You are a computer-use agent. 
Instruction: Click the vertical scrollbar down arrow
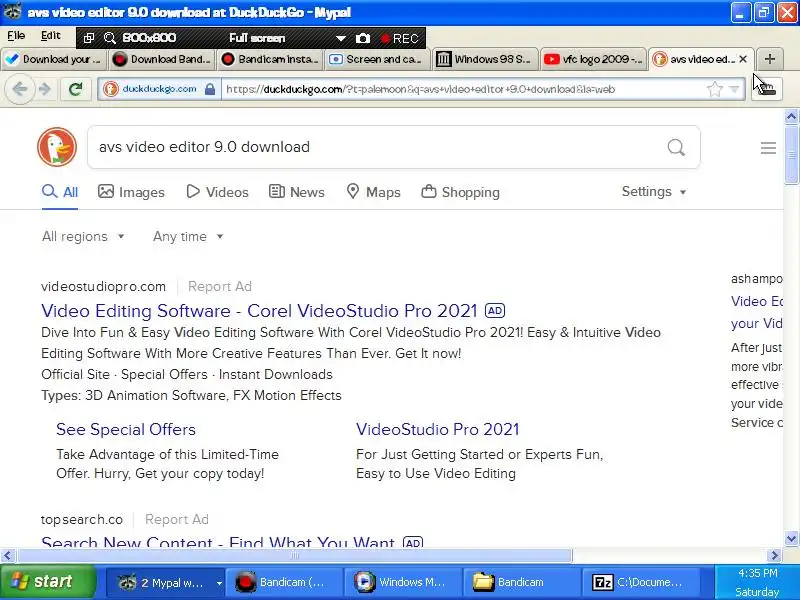coord(791,538)
